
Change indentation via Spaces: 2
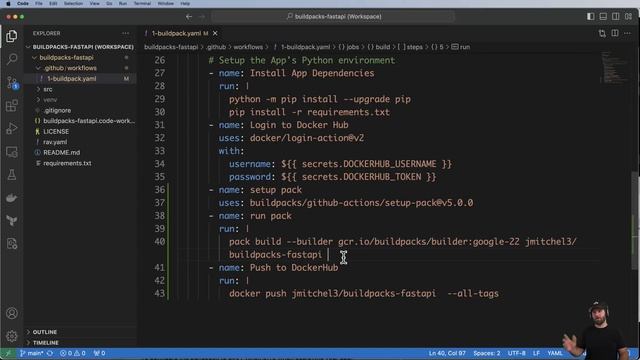click(x=487, y=353)
